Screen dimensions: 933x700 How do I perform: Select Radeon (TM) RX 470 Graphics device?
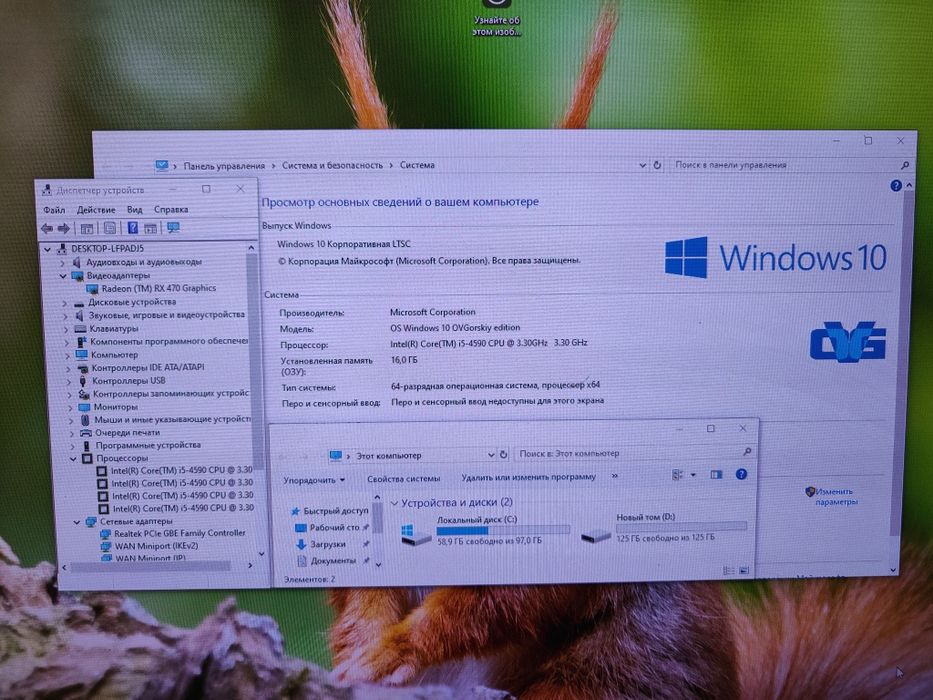158,288
